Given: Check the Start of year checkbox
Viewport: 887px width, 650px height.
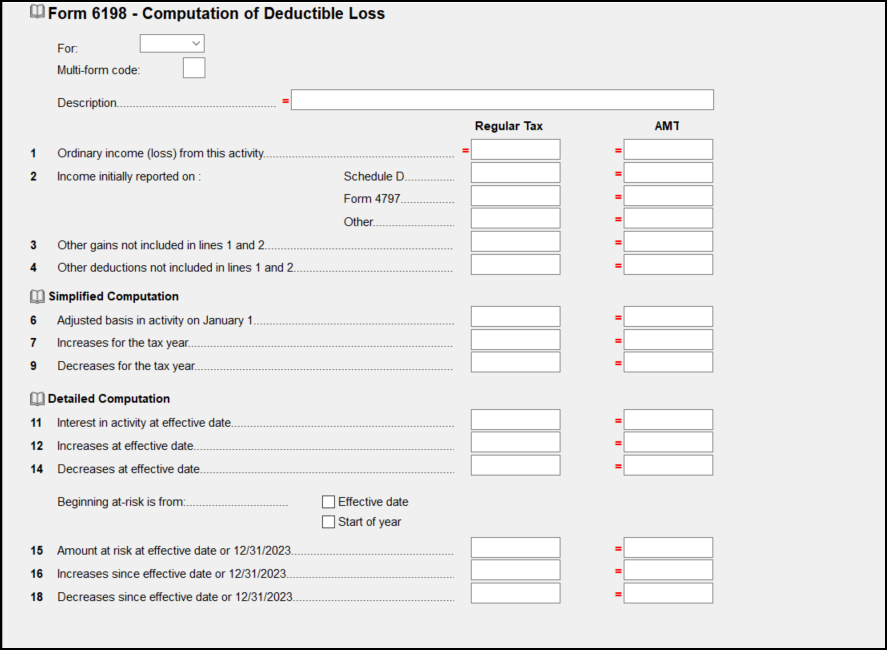Looking at the screenshot, I should 328,522.
